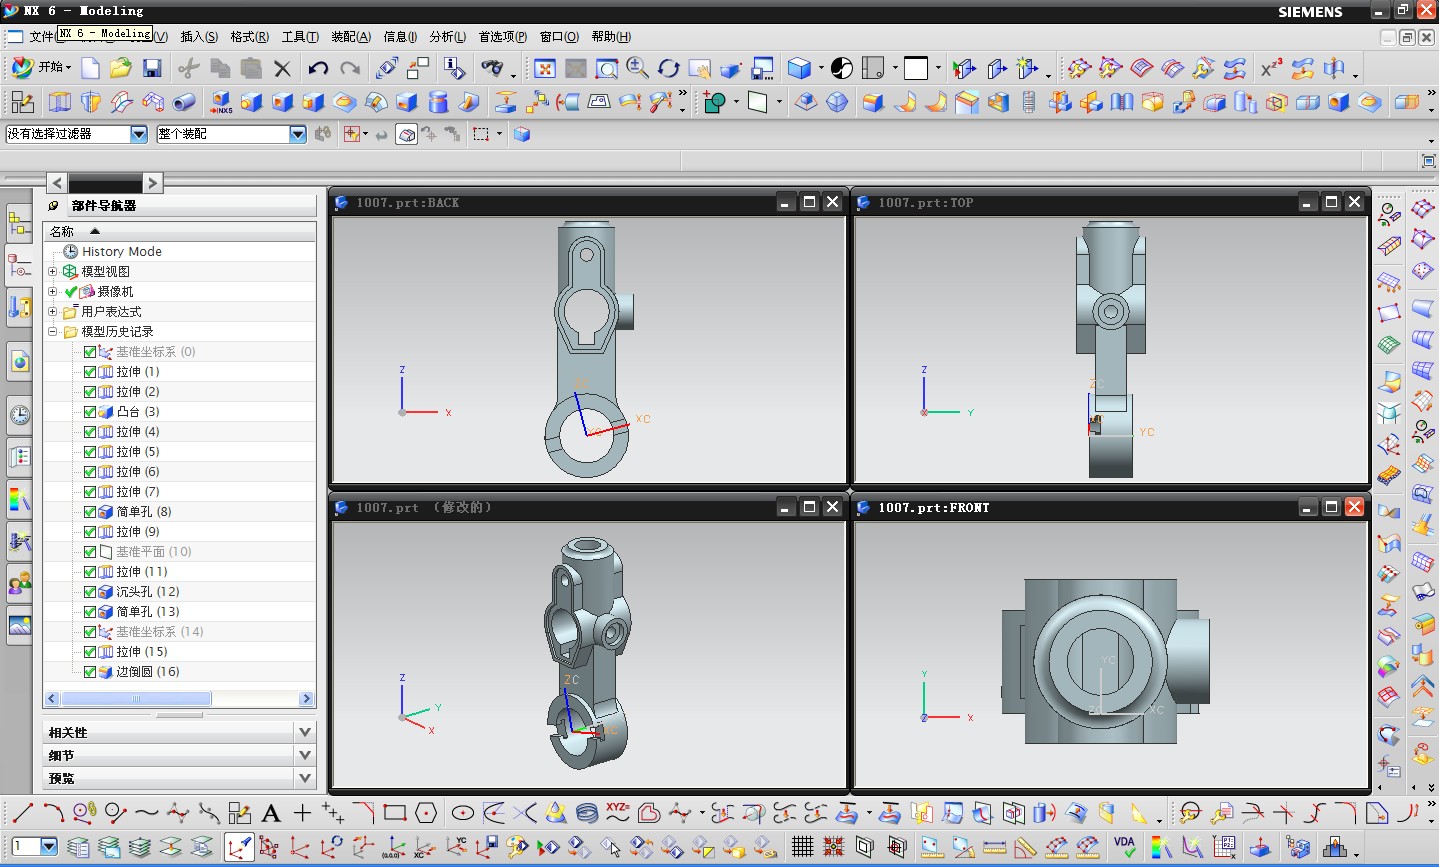1439x867 pixels.
Task: Open the Assembly Navigator sidebar tab
Action: click(x=19, y=222)
